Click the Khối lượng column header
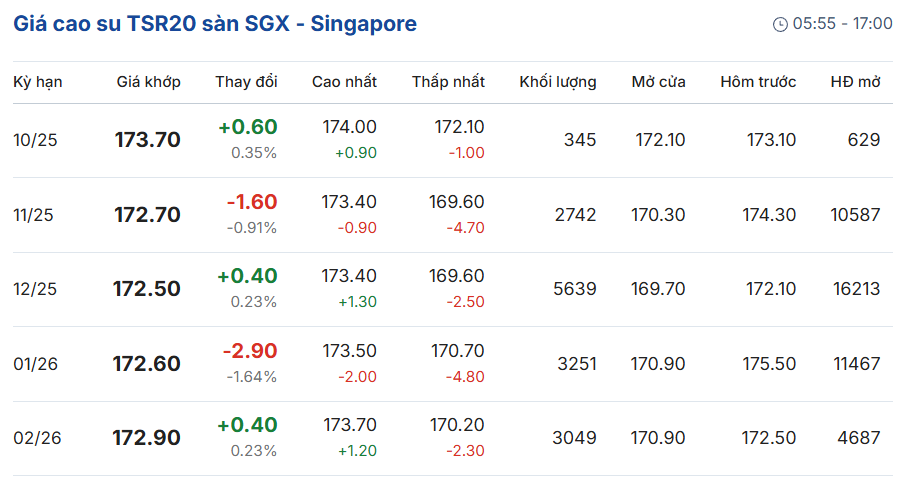The height and width of the screenshot is (481, 902). click(557, 82)
